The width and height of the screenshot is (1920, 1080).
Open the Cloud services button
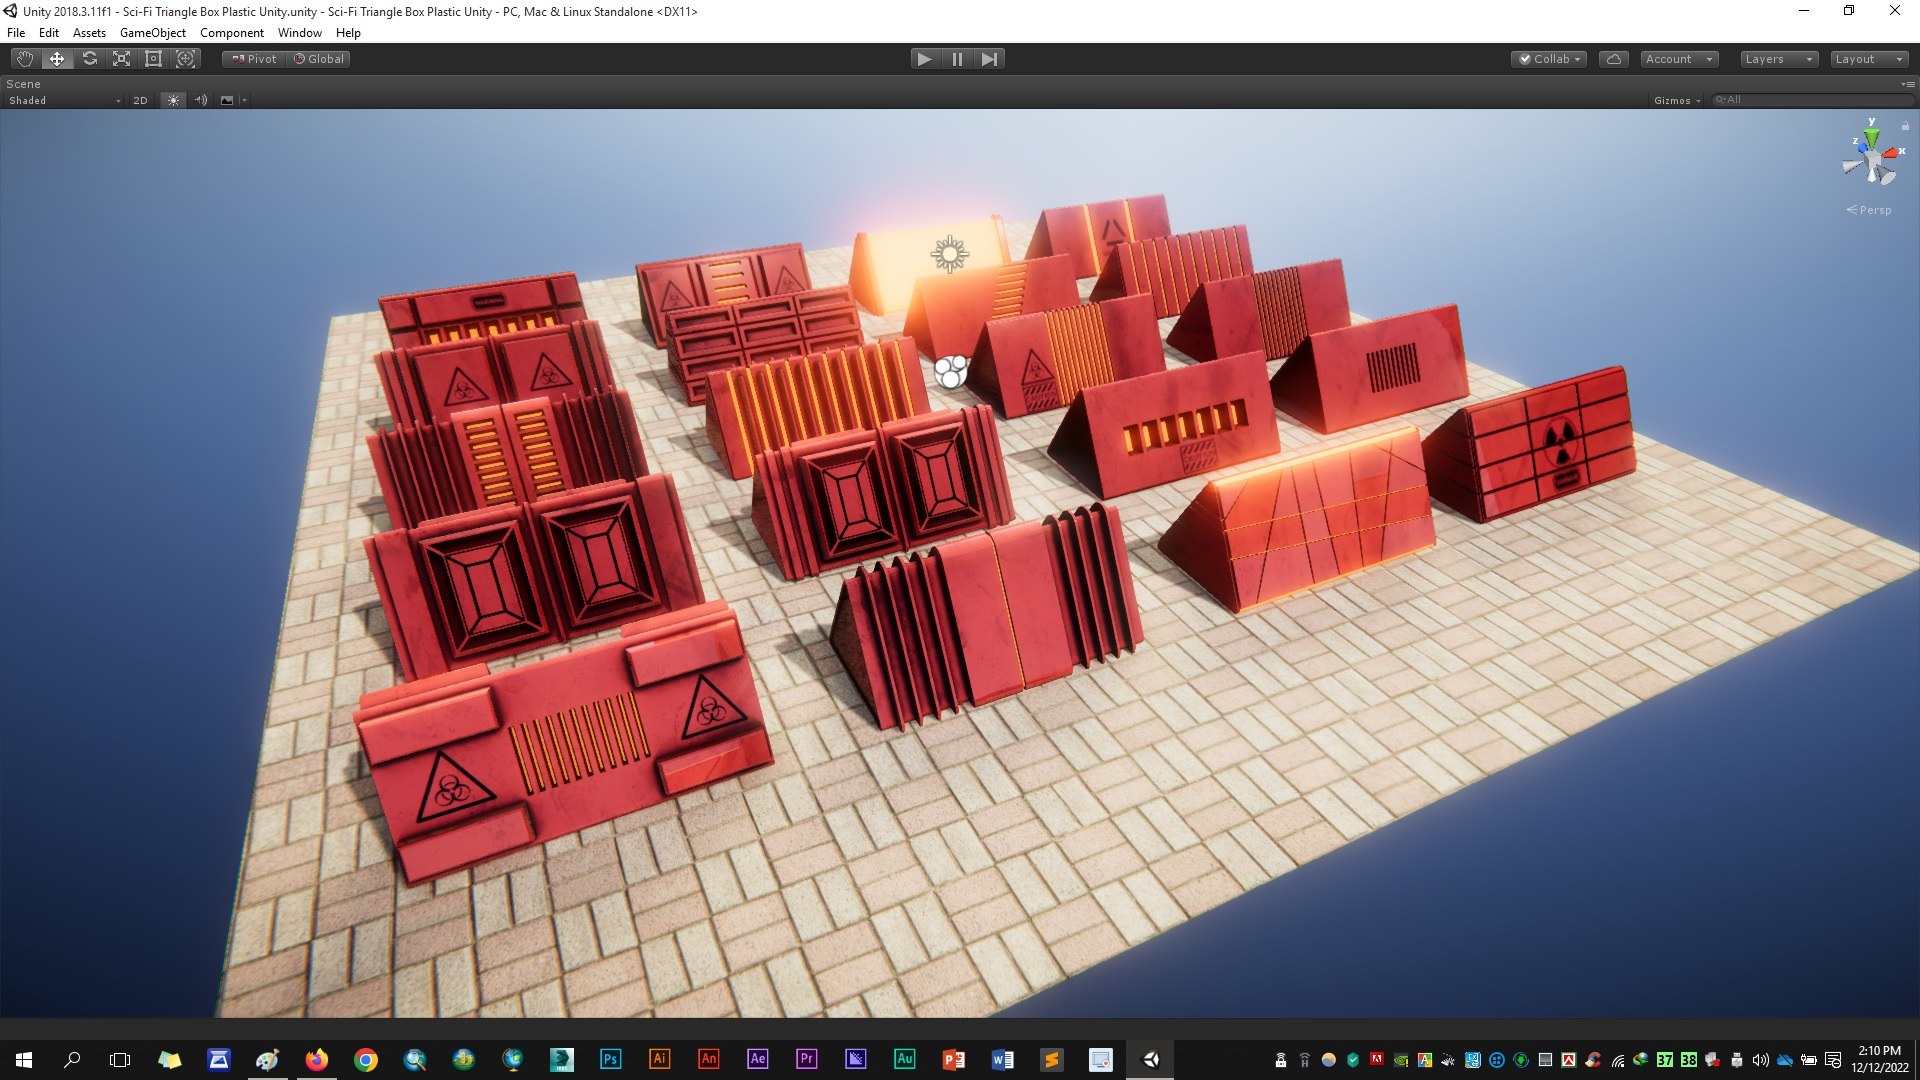1614,59
